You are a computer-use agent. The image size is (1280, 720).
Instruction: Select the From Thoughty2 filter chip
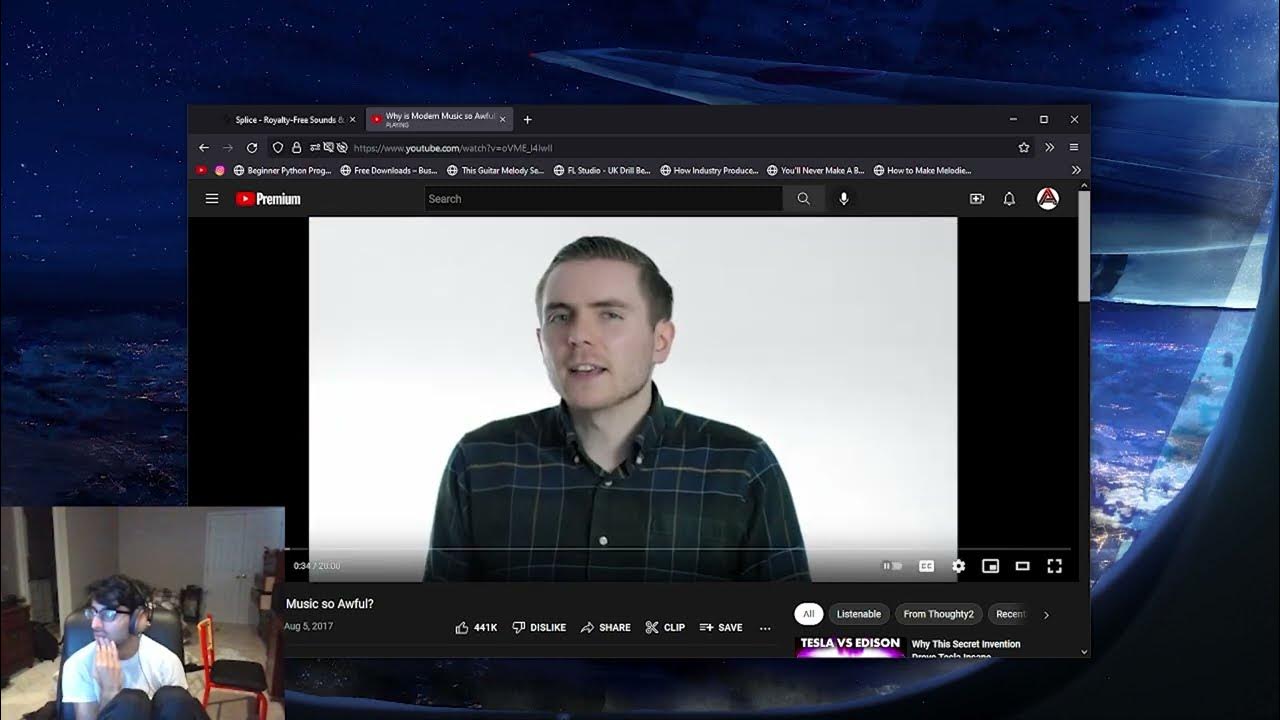tap(938, 614)
